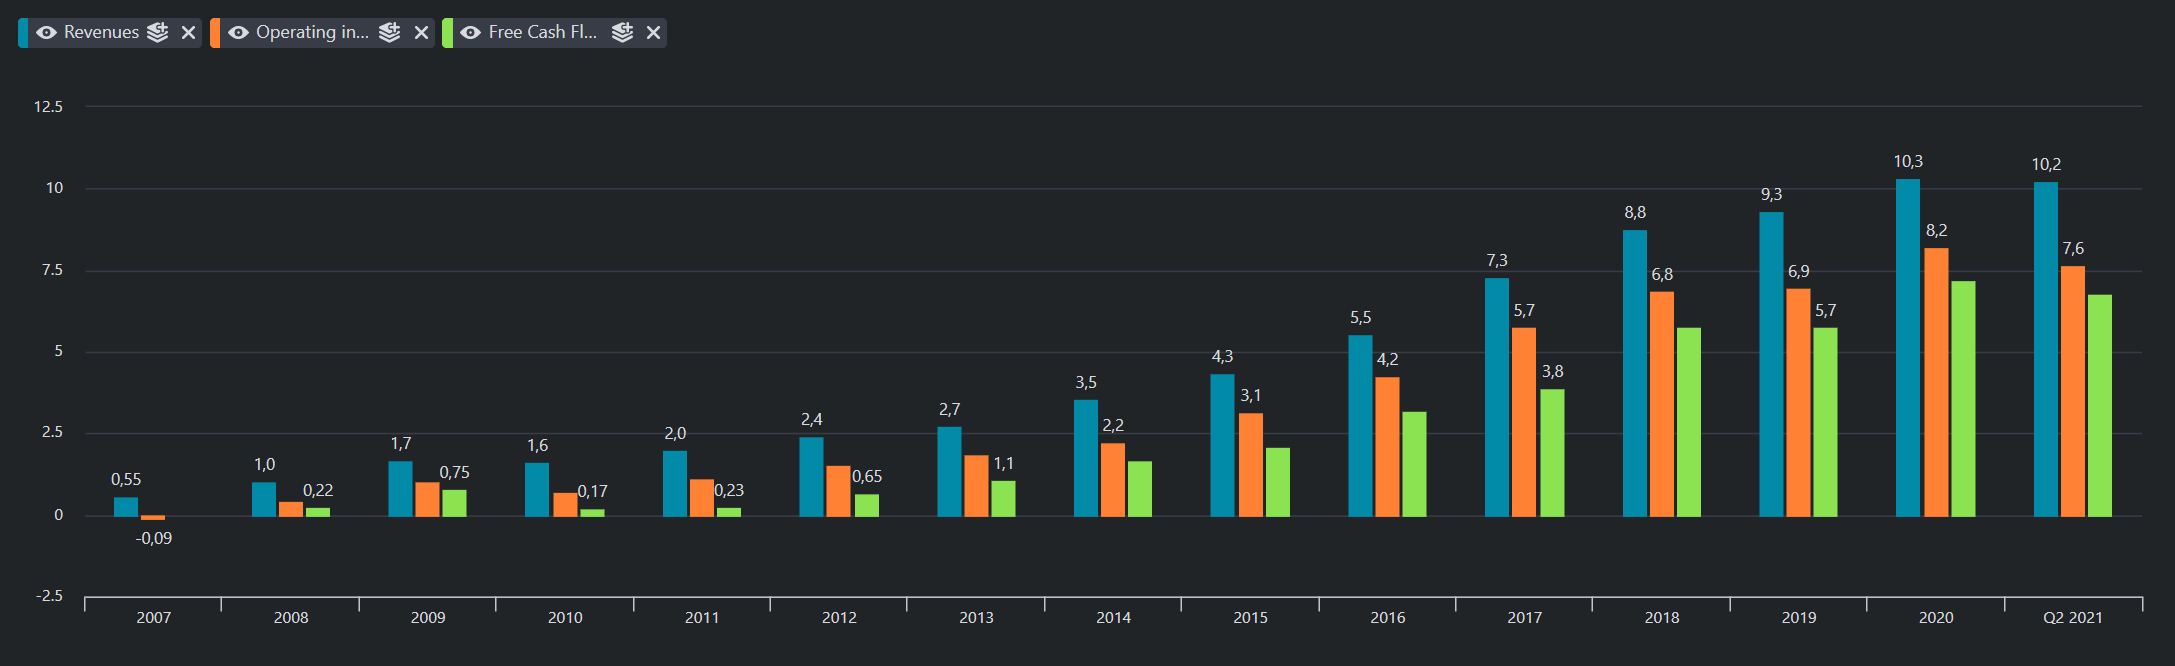
Task: Click the unlabeled green bar for 2018
Action: coord(1689,422)
